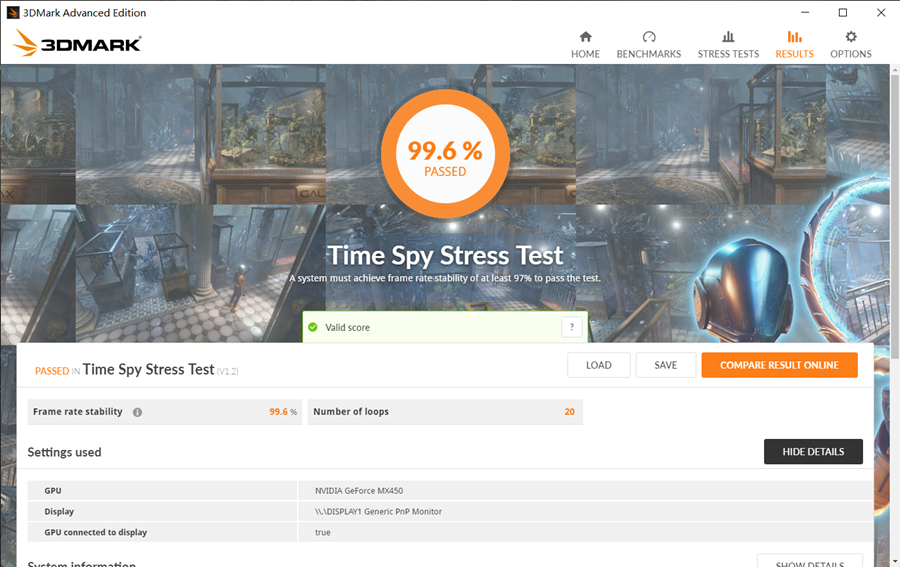Maximize the 3DMark window
This screenshot has width=900, height=567.
click(x=843, y=13)
